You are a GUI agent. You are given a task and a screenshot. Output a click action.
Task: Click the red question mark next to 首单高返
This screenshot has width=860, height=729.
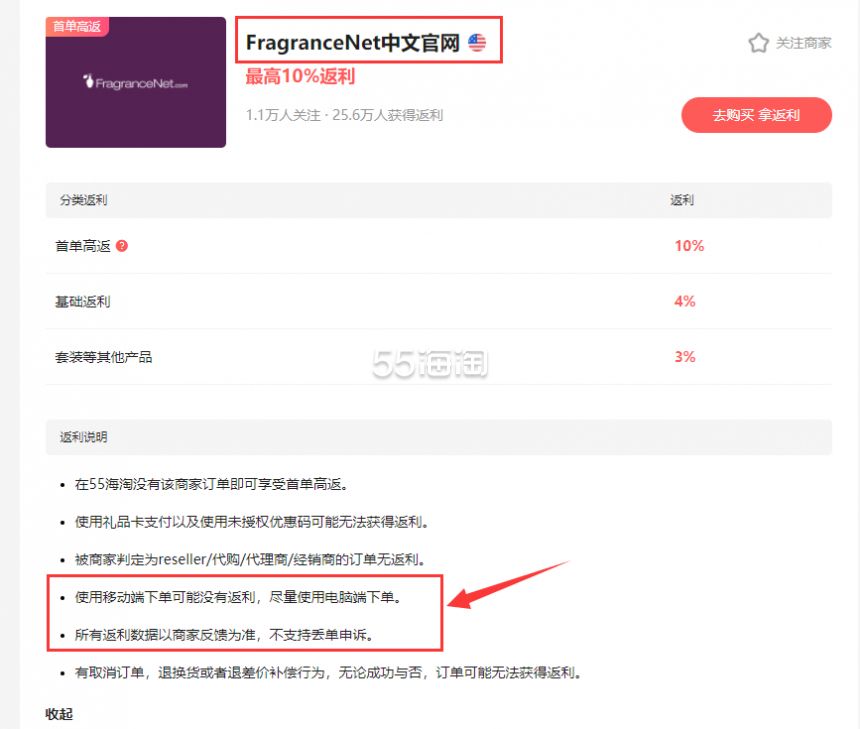122,246
